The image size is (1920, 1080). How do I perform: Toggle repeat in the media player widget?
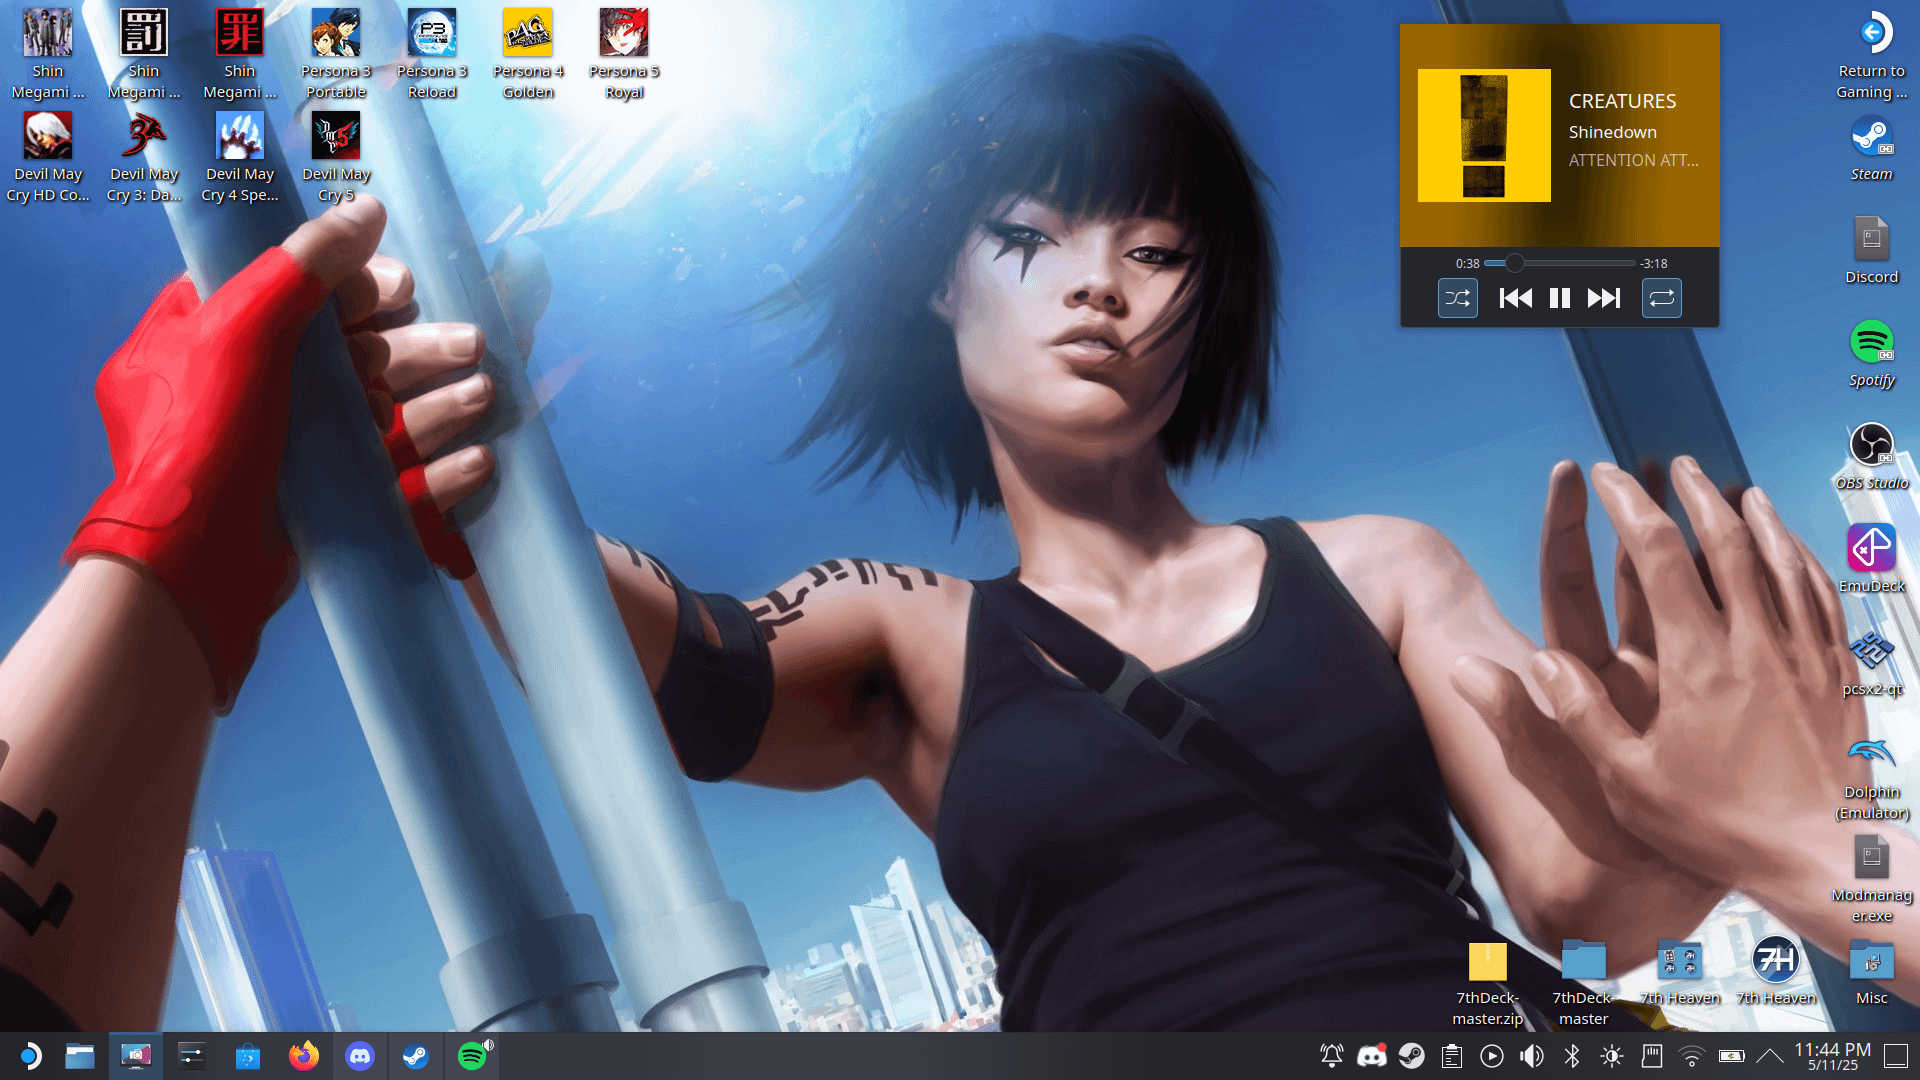[1662, 298]
